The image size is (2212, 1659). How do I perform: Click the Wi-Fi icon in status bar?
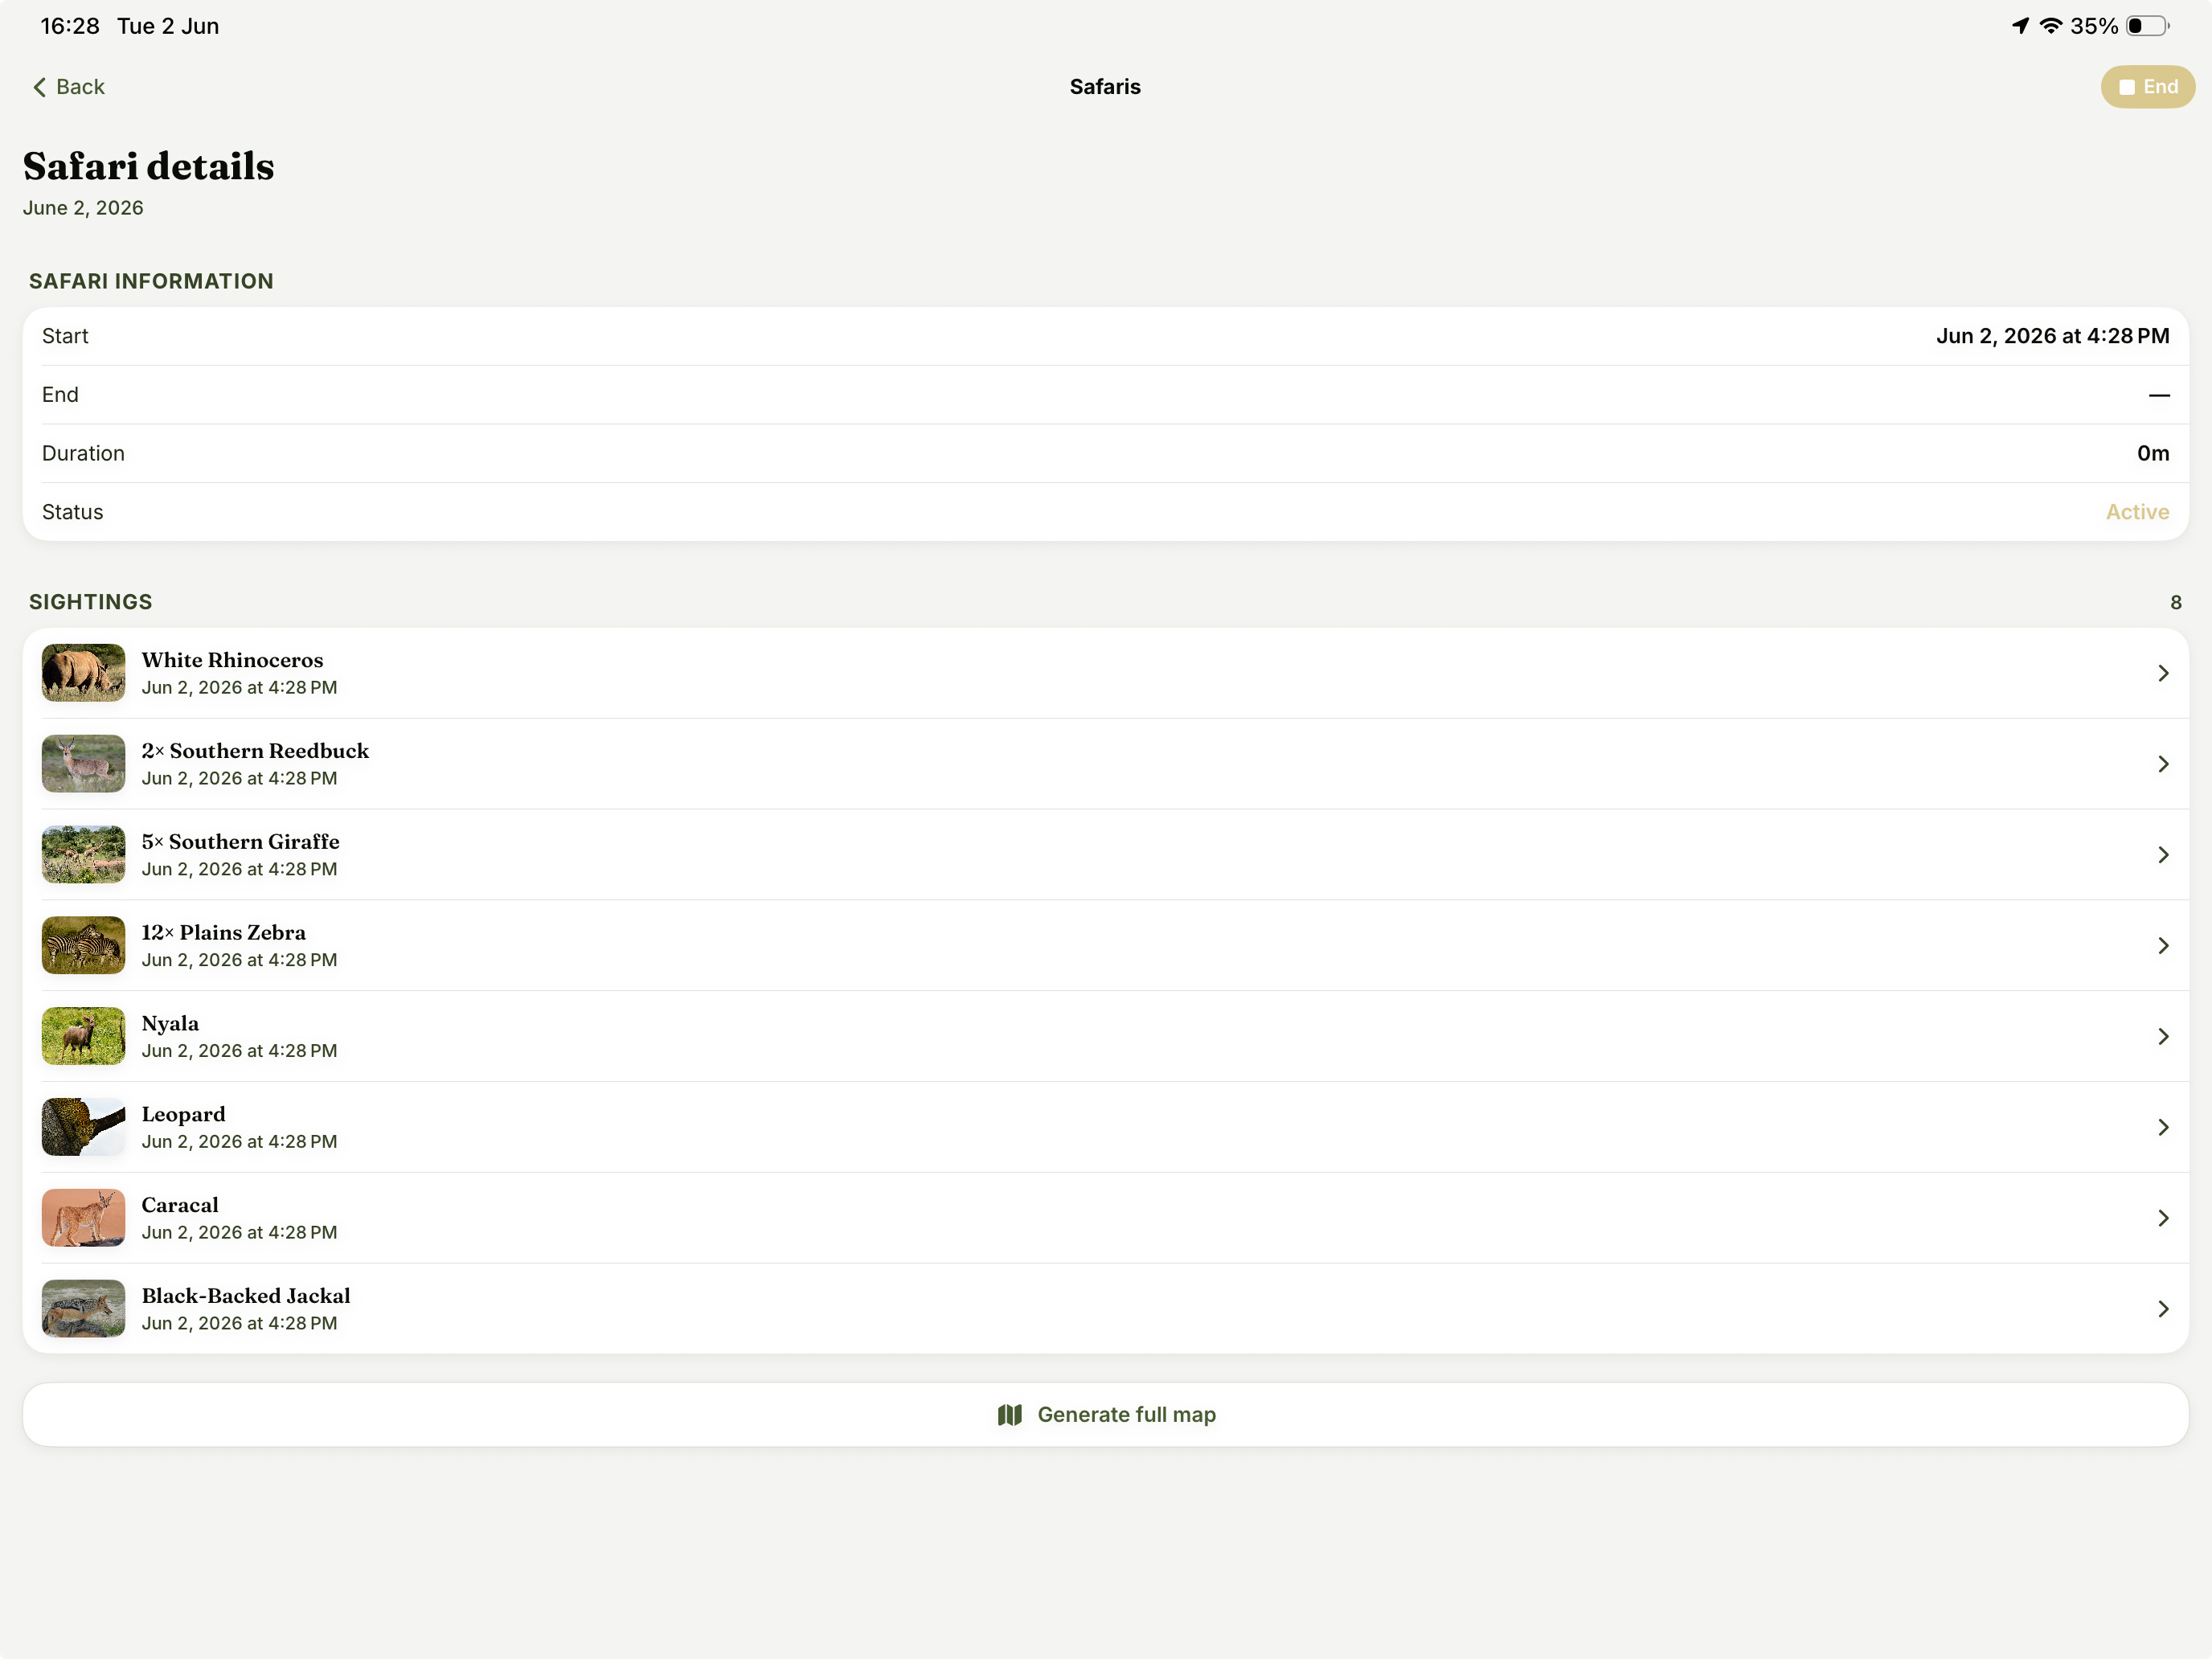pyautogui.click(x=2051, y=26)
